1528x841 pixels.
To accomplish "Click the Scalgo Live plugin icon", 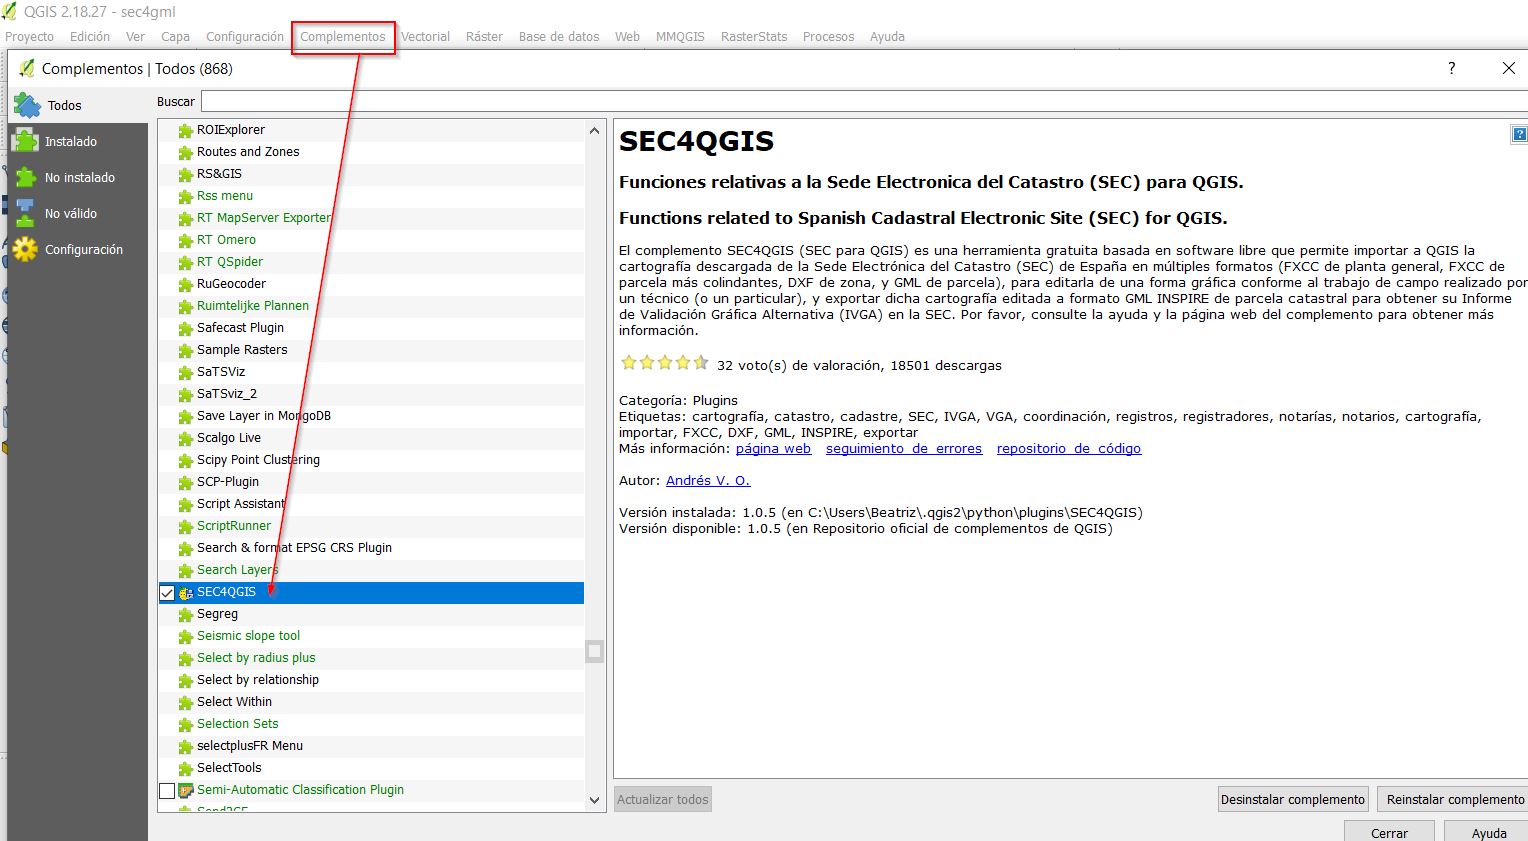I will [x=185, y=438].
